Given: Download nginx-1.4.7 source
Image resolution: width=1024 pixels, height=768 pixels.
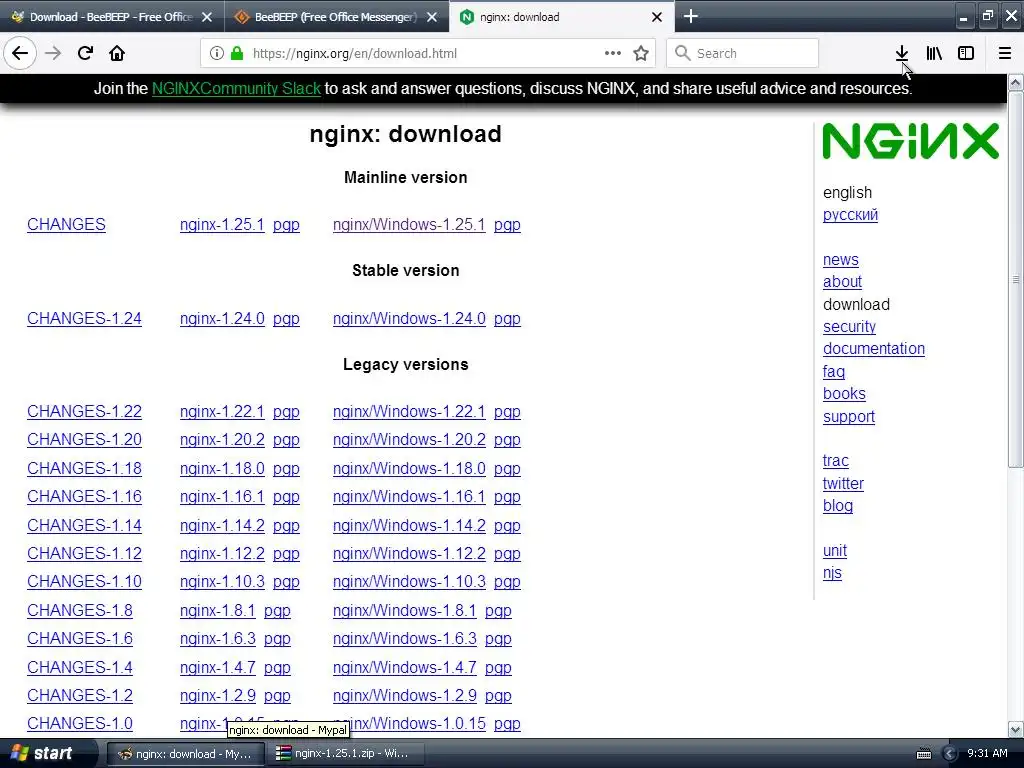Looking at the screenshot, I should pos(217,667).
